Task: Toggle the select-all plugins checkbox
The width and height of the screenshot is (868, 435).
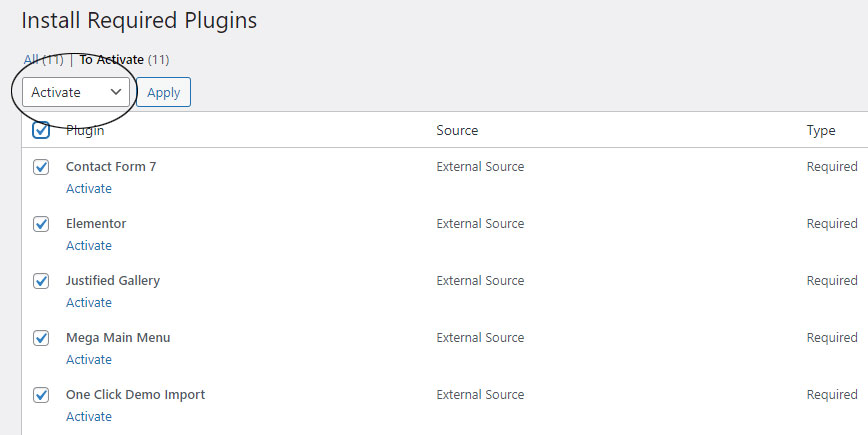Action: (x=41, y=131)
